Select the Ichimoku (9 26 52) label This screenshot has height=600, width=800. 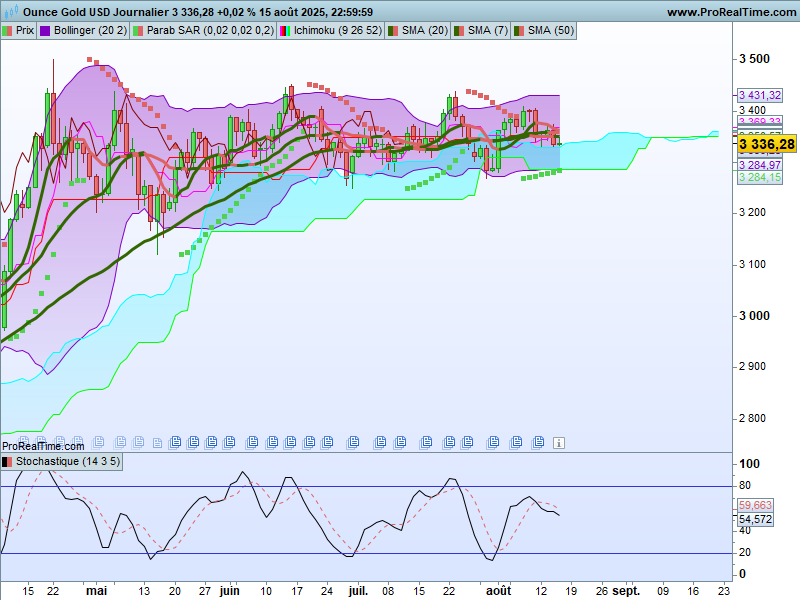(x=333, y=31)
